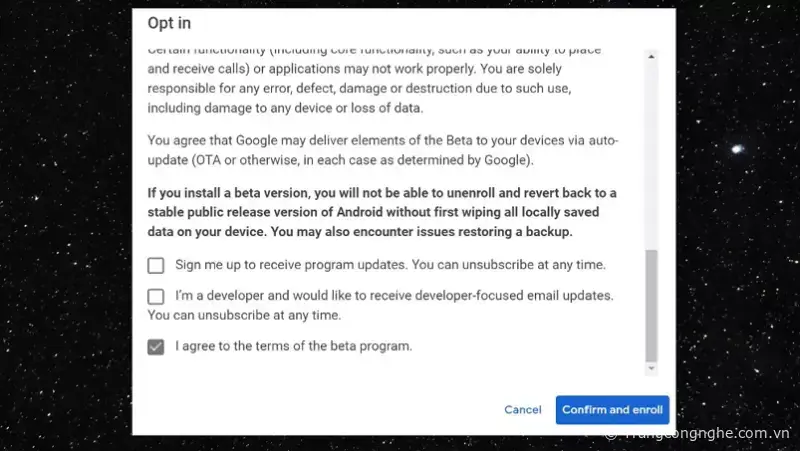800x451 pixels.
Task: Cancel the Opt in dialog
Action: pos(522,410)
